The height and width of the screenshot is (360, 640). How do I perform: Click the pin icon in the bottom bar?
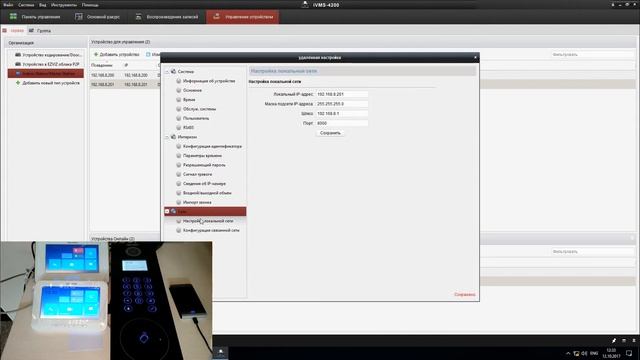pyautogui.click(x=614, y=340)
